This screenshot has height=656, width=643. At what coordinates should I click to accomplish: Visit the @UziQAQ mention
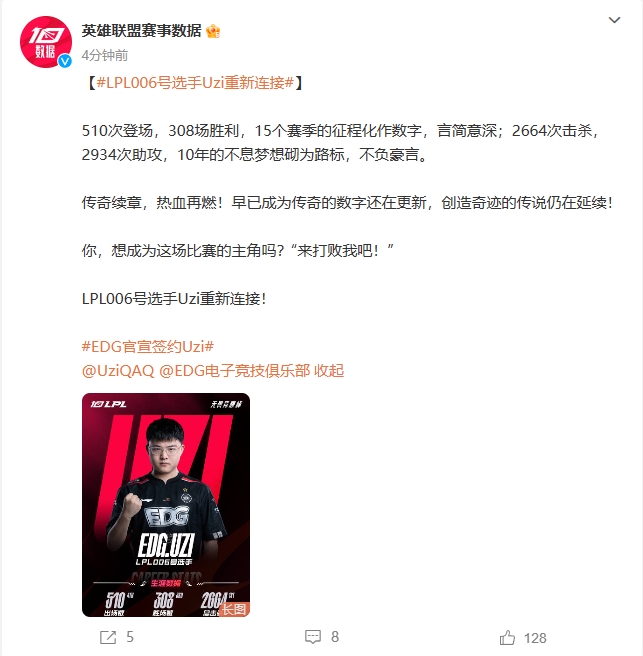[x=118, y=371]
